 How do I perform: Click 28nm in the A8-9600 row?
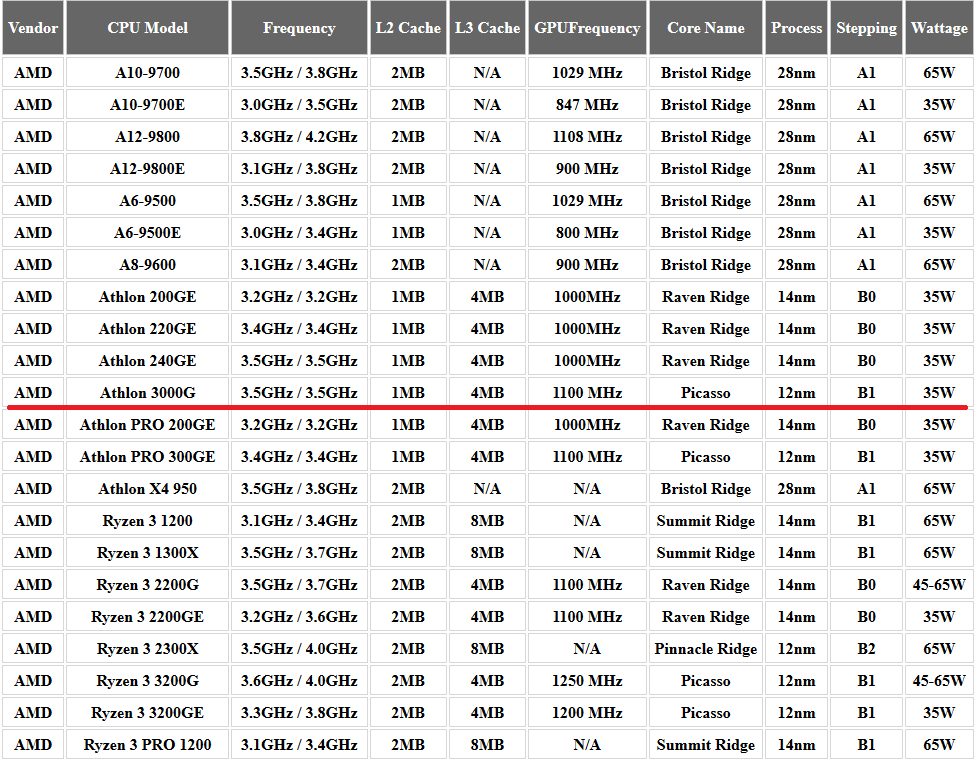point(797,265)
